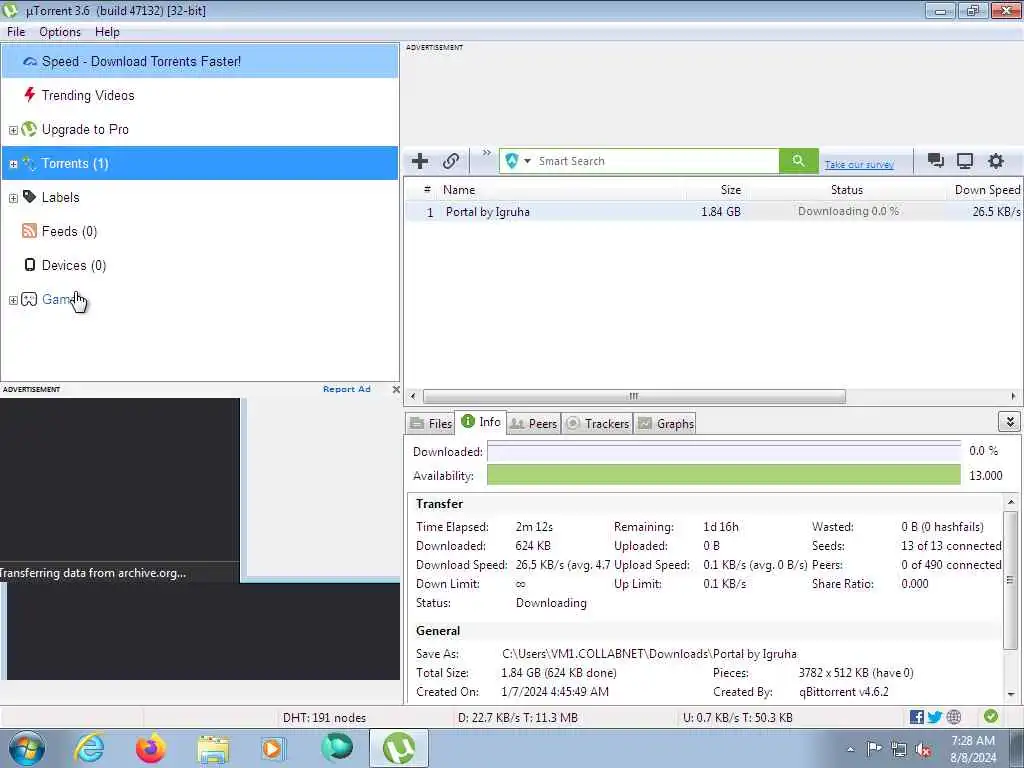Expand the Upgrade to Pro tree node
Screen dimensions: 1024x768
click(x=13, y=130)
